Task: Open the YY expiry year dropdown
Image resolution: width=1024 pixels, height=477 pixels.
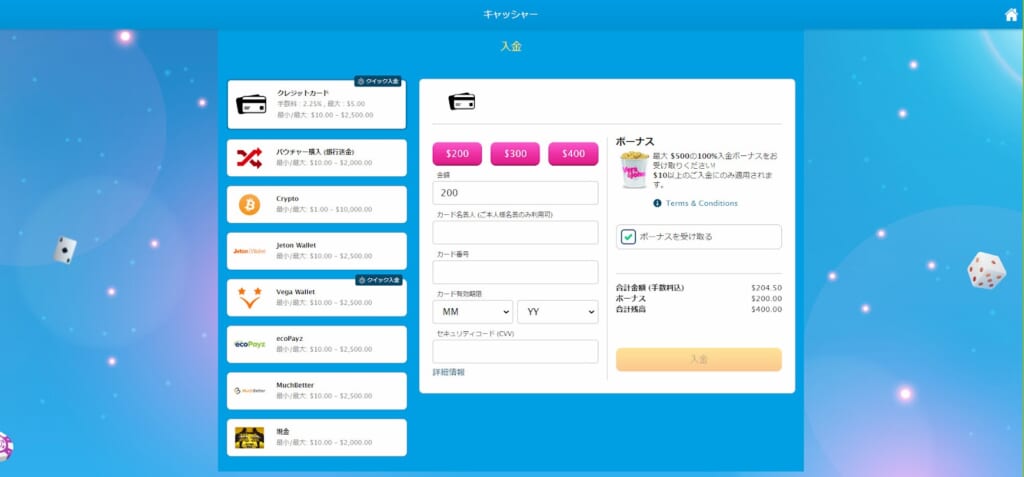Action: pyautogui.click(x=558, y=312)
